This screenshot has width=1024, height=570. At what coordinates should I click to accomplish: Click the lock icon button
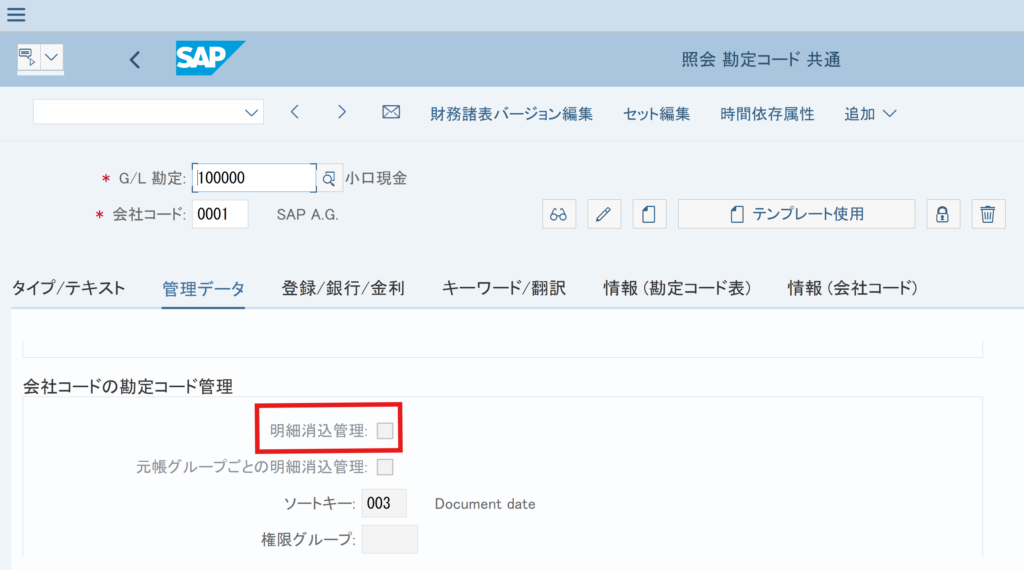pyautogui.click(x=942, y=214)
